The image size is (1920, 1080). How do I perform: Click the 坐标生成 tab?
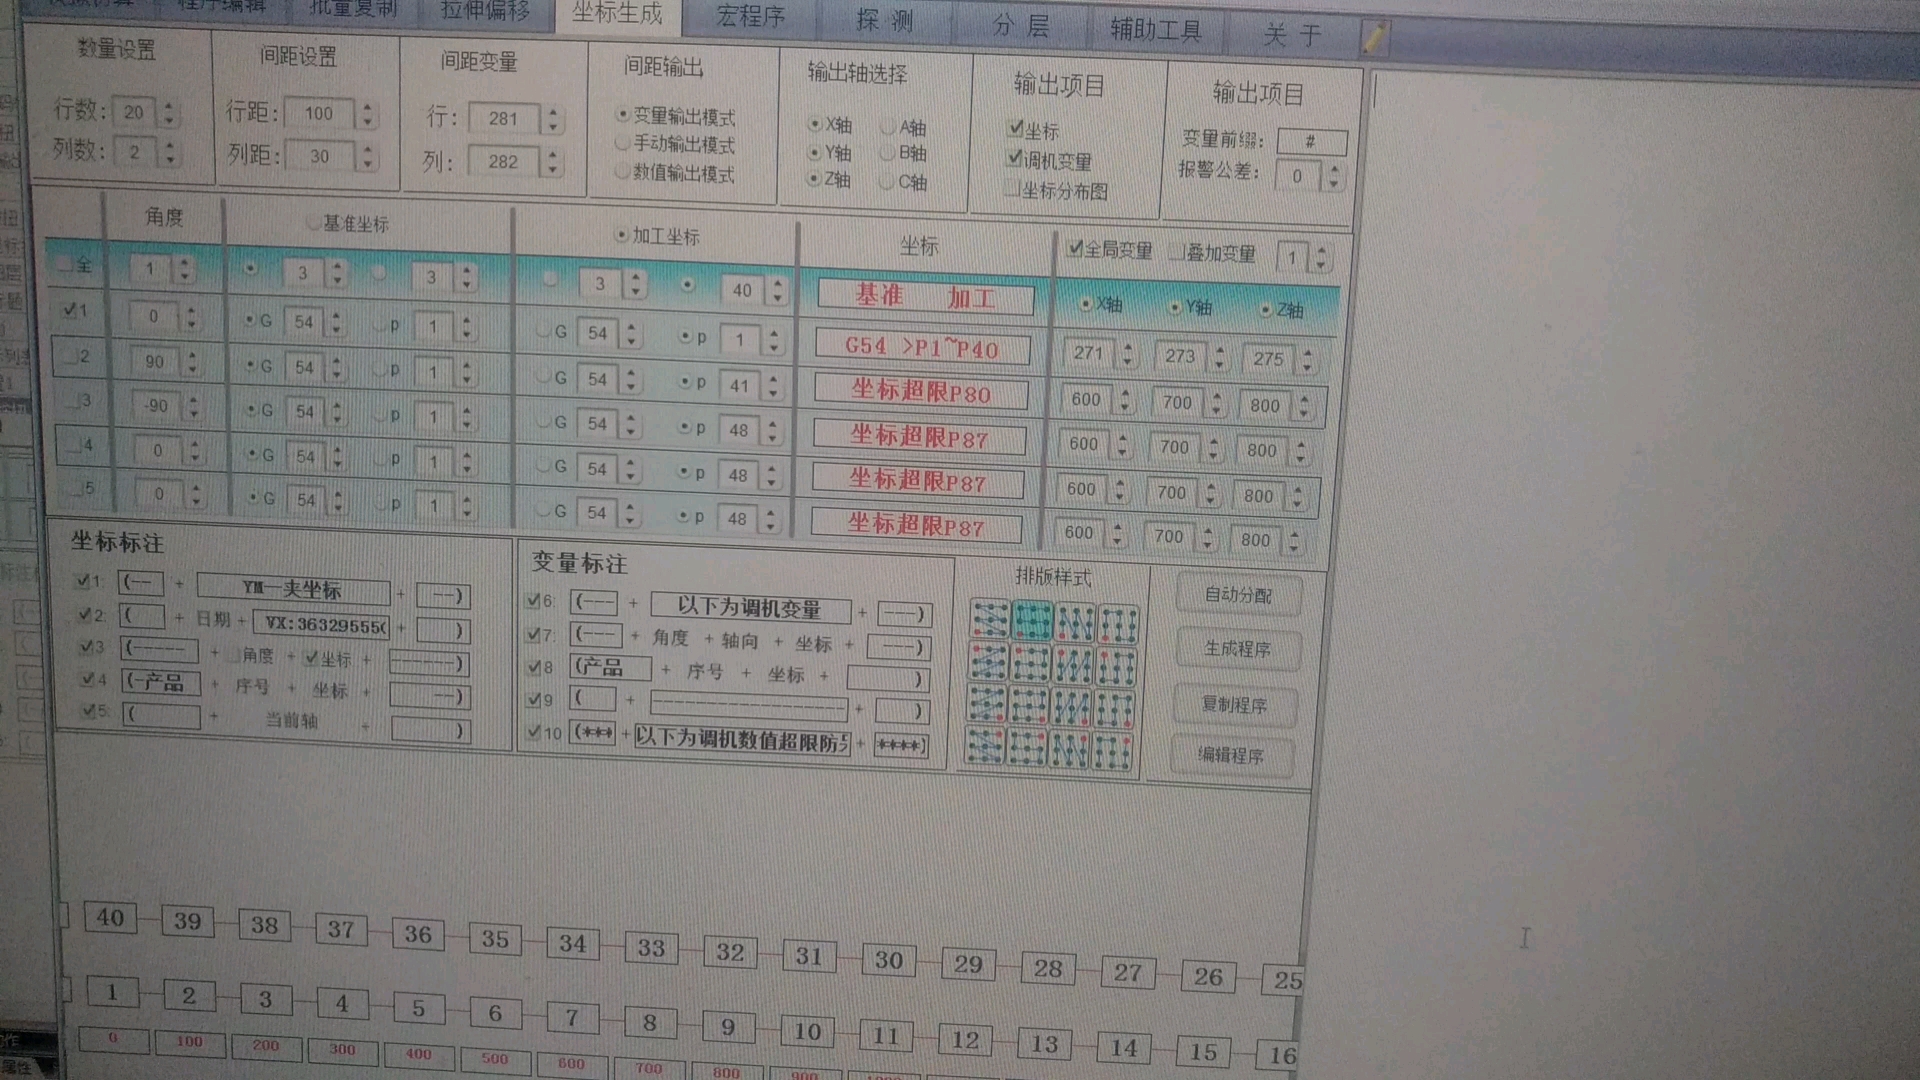(x=615, y=16)
